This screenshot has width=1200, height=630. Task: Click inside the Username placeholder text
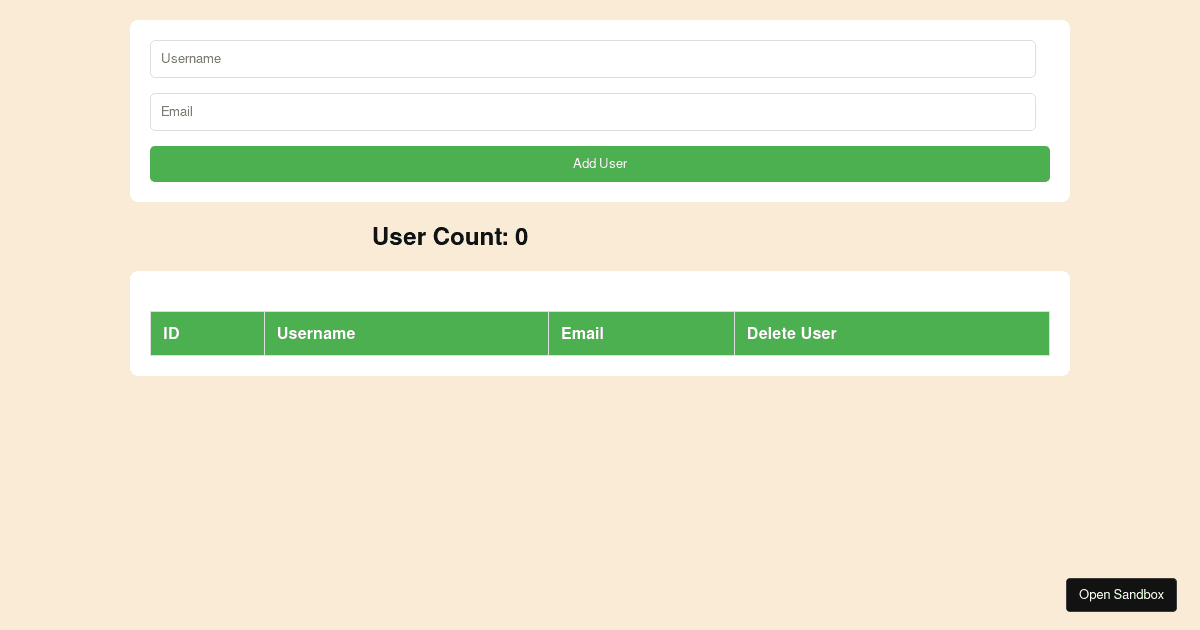pos(191,59)
